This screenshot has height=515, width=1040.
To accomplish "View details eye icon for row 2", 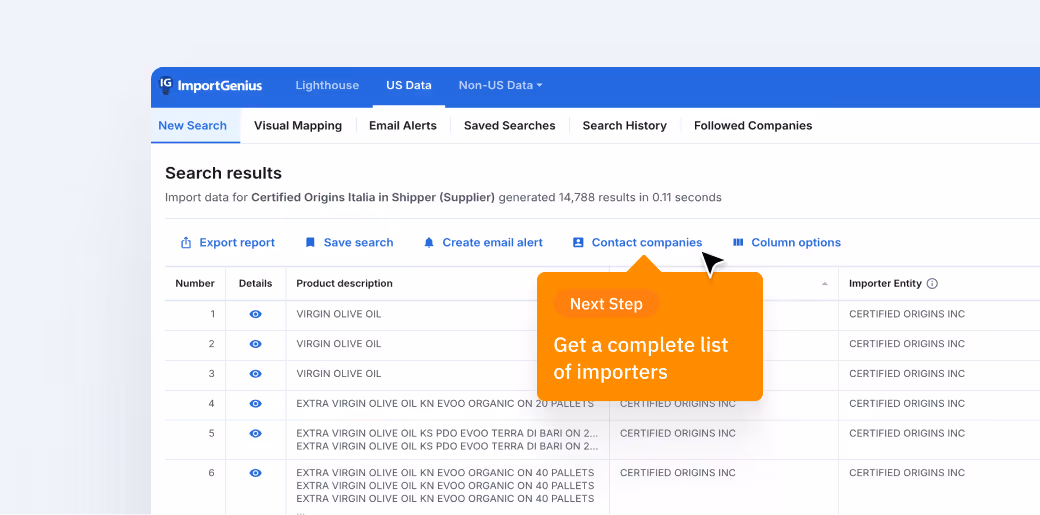I will click(255, 344).
